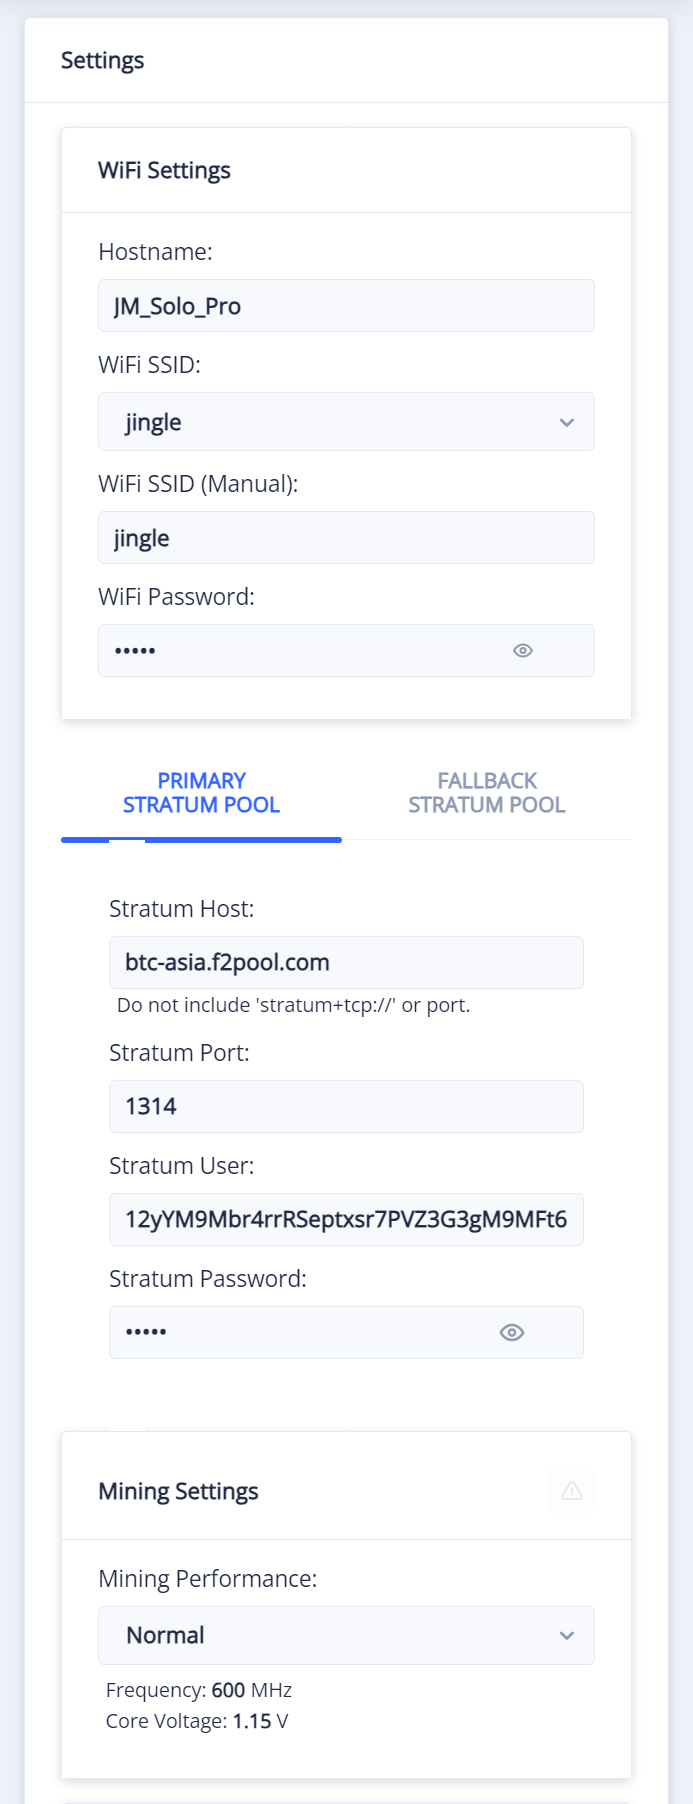
Task: Click the Stratum Password field
Action: (x=300, y=1332)
